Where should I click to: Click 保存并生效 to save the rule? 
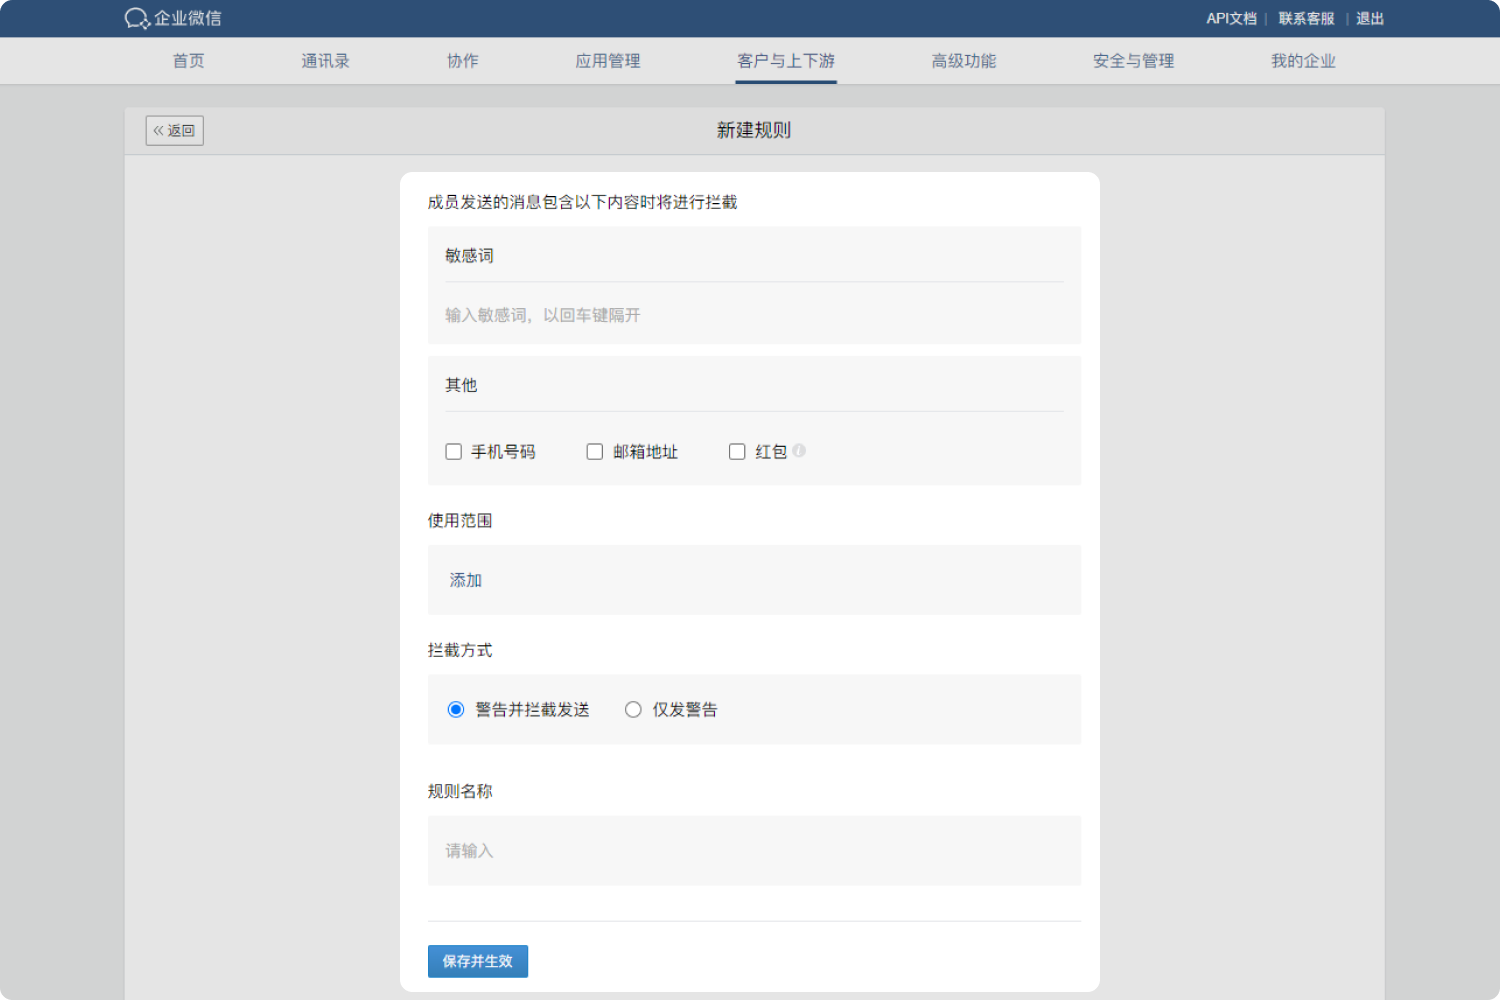click(x=478, y=961)
